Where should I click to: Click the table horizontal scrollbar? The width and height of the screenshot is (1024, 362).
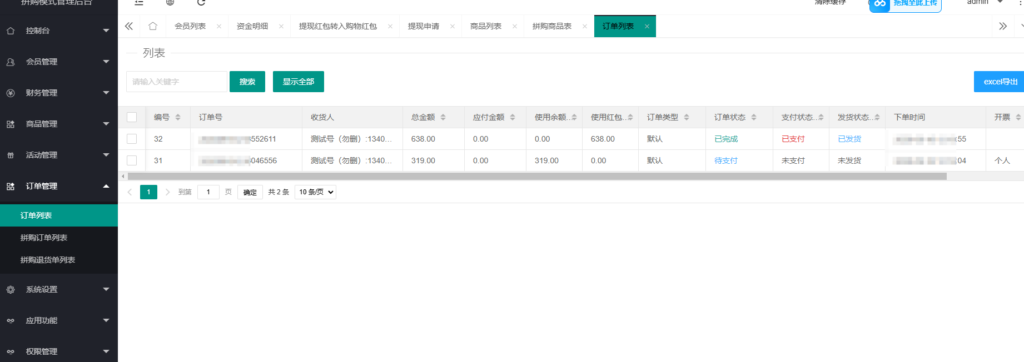point(537,176)
